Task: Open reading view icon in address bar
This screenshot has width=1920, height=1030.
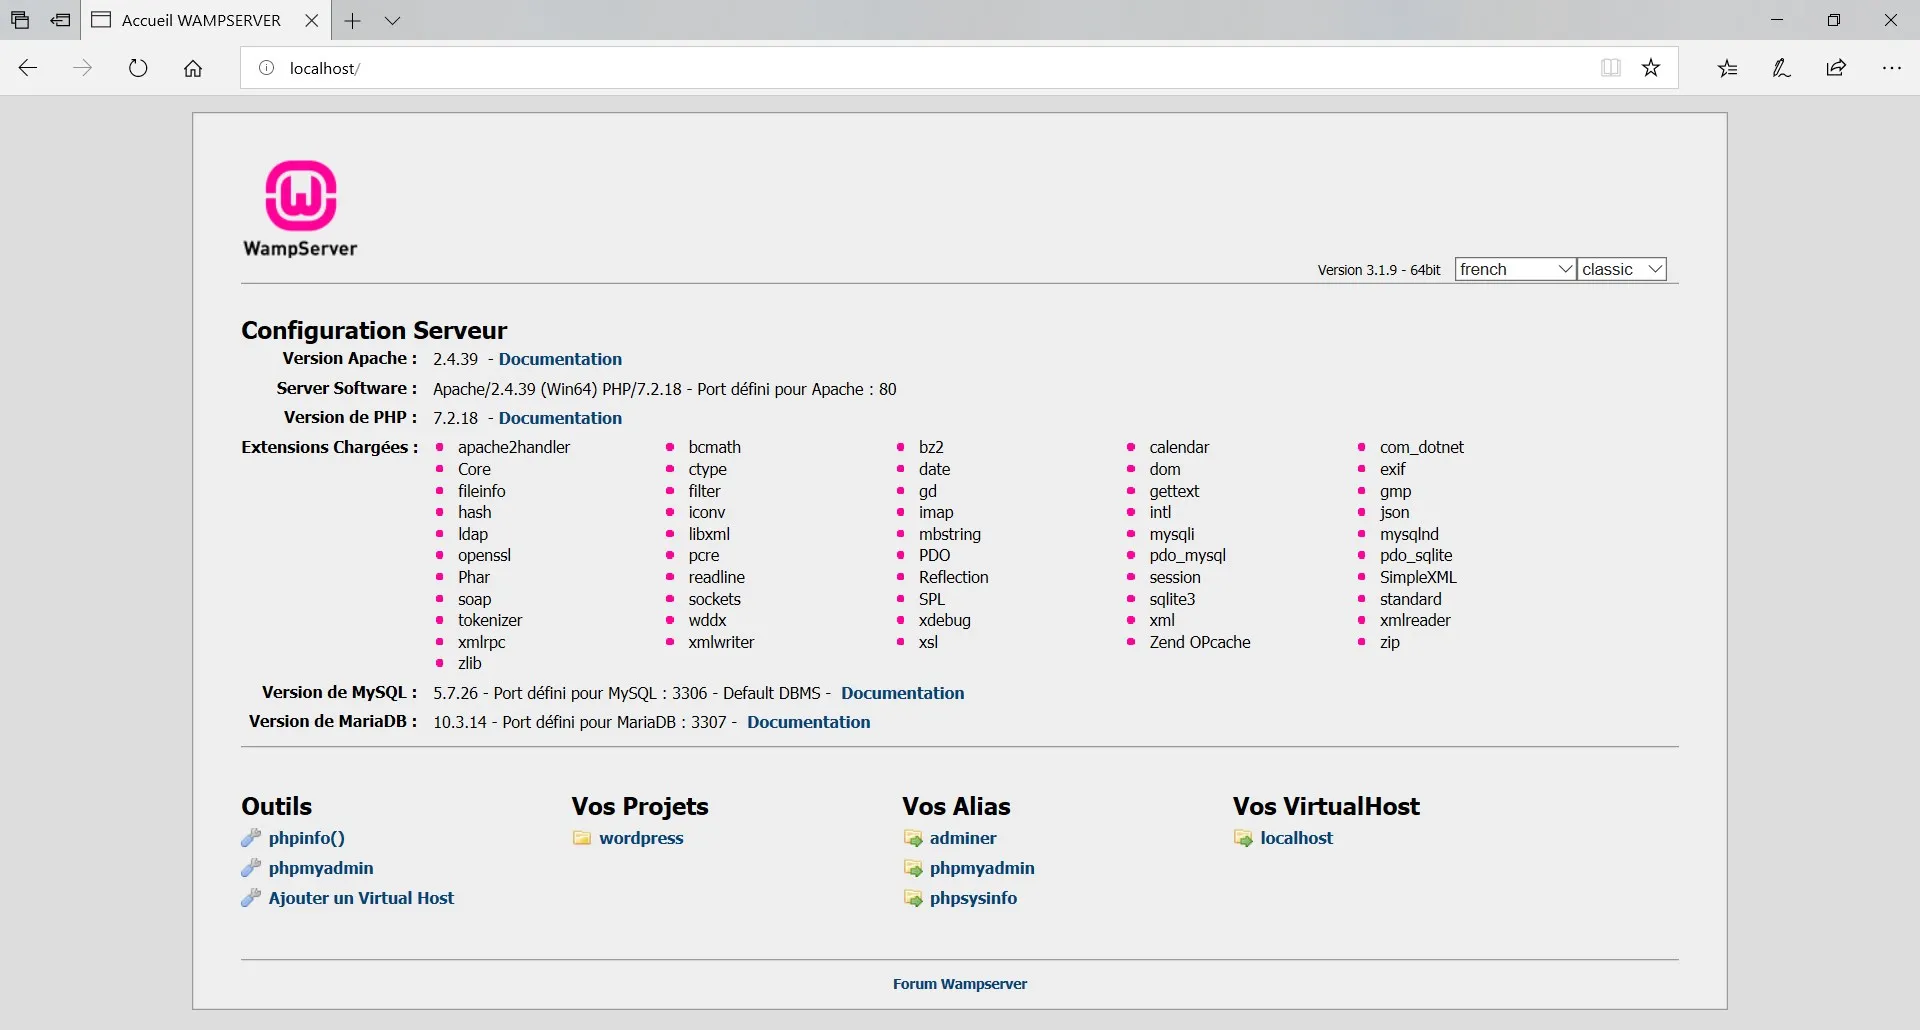Action: [1610, 68]
